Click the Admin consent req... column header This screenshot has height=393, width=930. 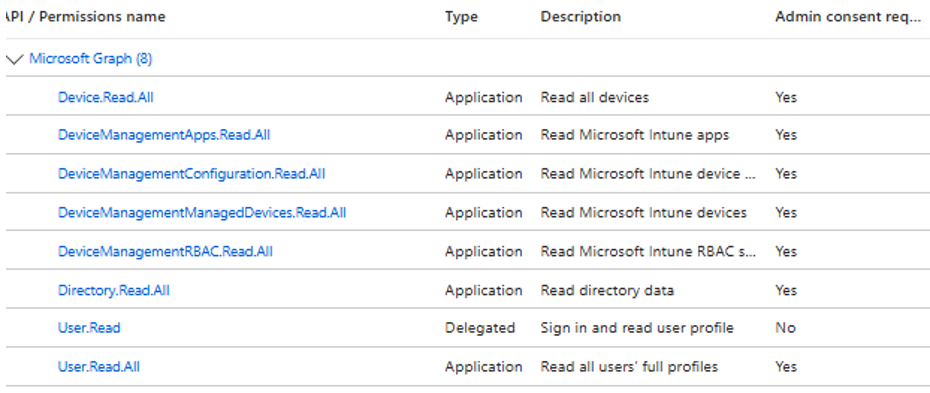coord(848,17)
